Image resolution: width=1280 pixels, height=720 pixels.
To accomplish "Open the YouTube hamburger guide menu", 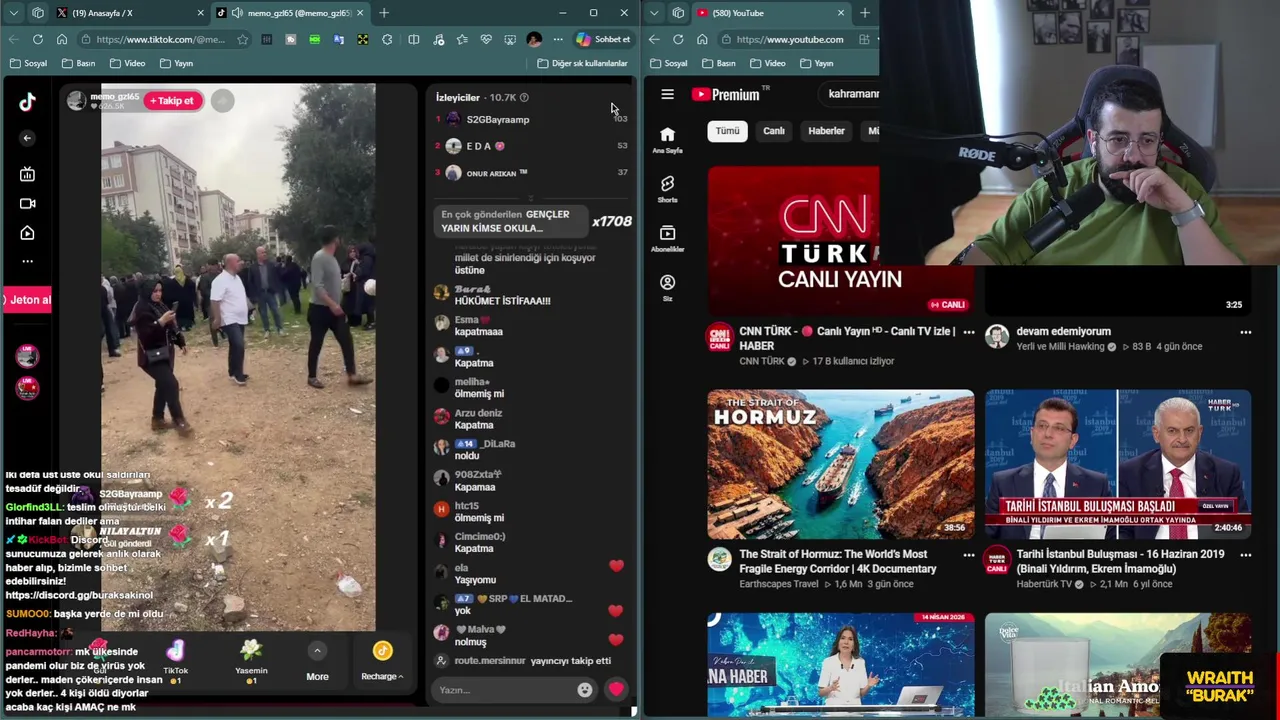I will (667, 94).
